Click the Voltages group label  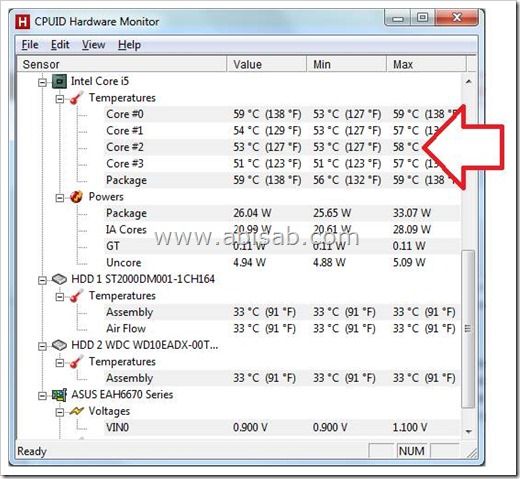109,411
